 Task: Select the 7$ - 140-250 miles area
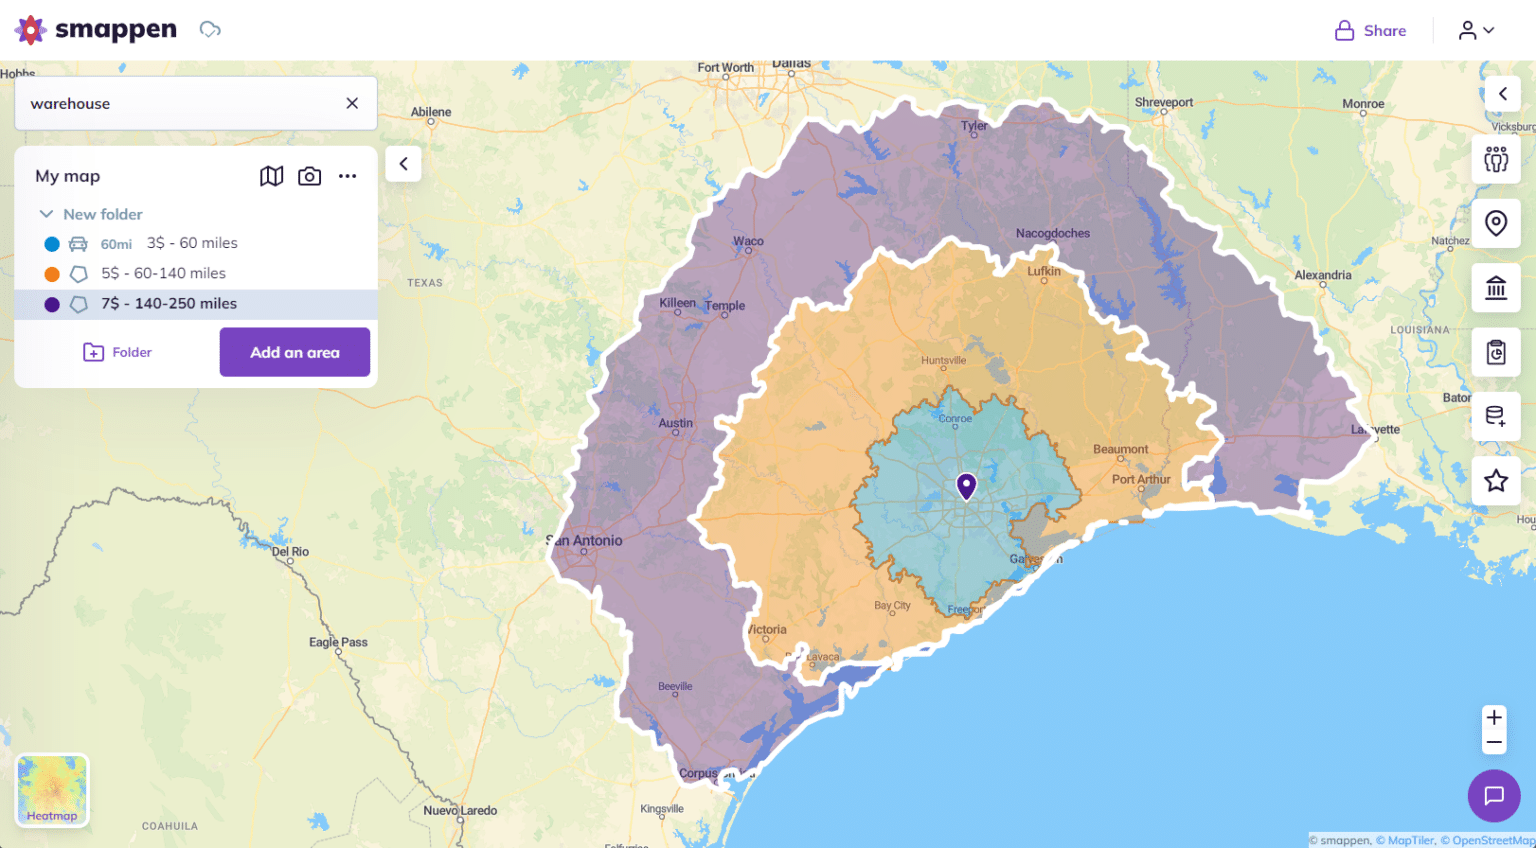pos(196,304)
